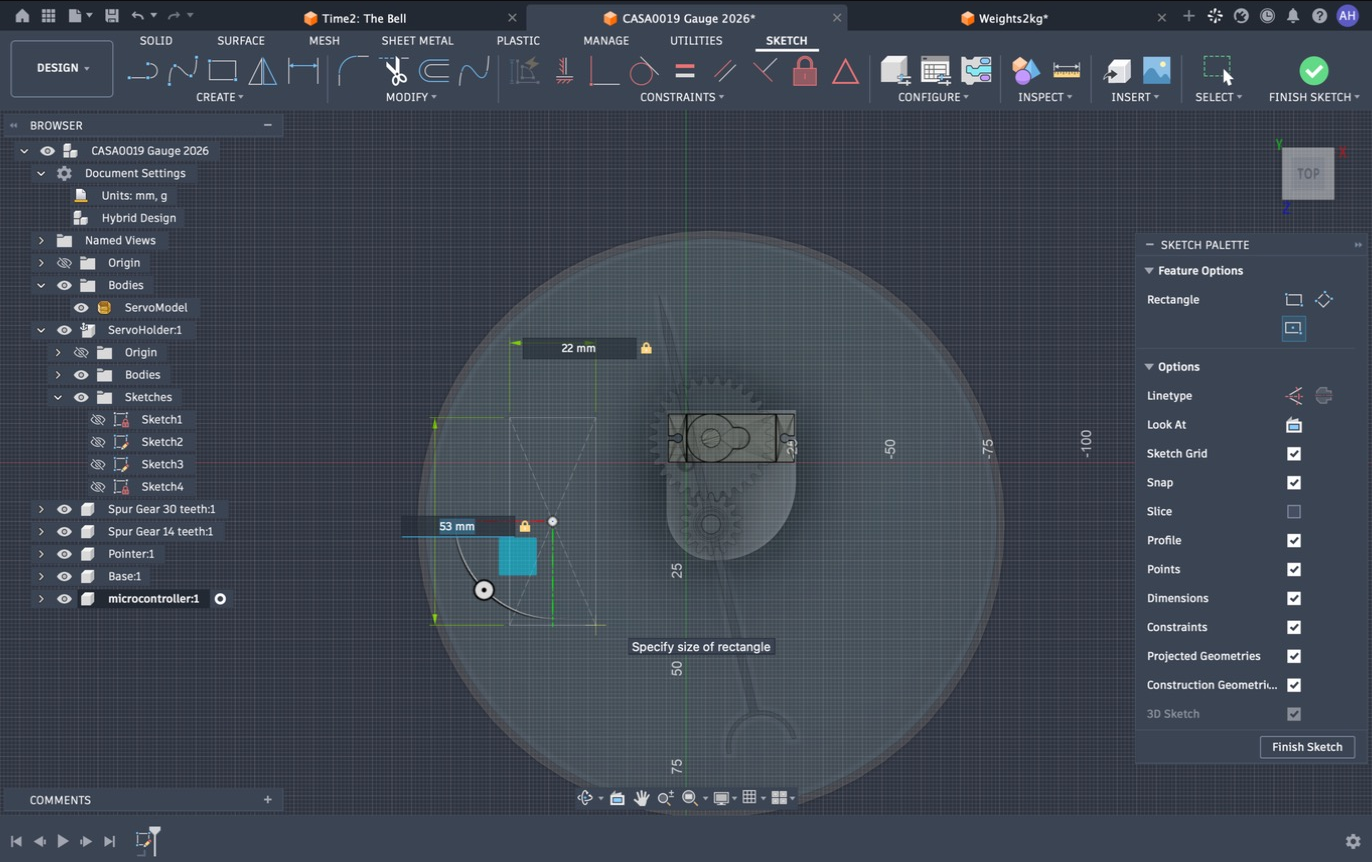Click the Finish Sketch button in palette
Screen dimensions: 1372x862
(1307, 747)
